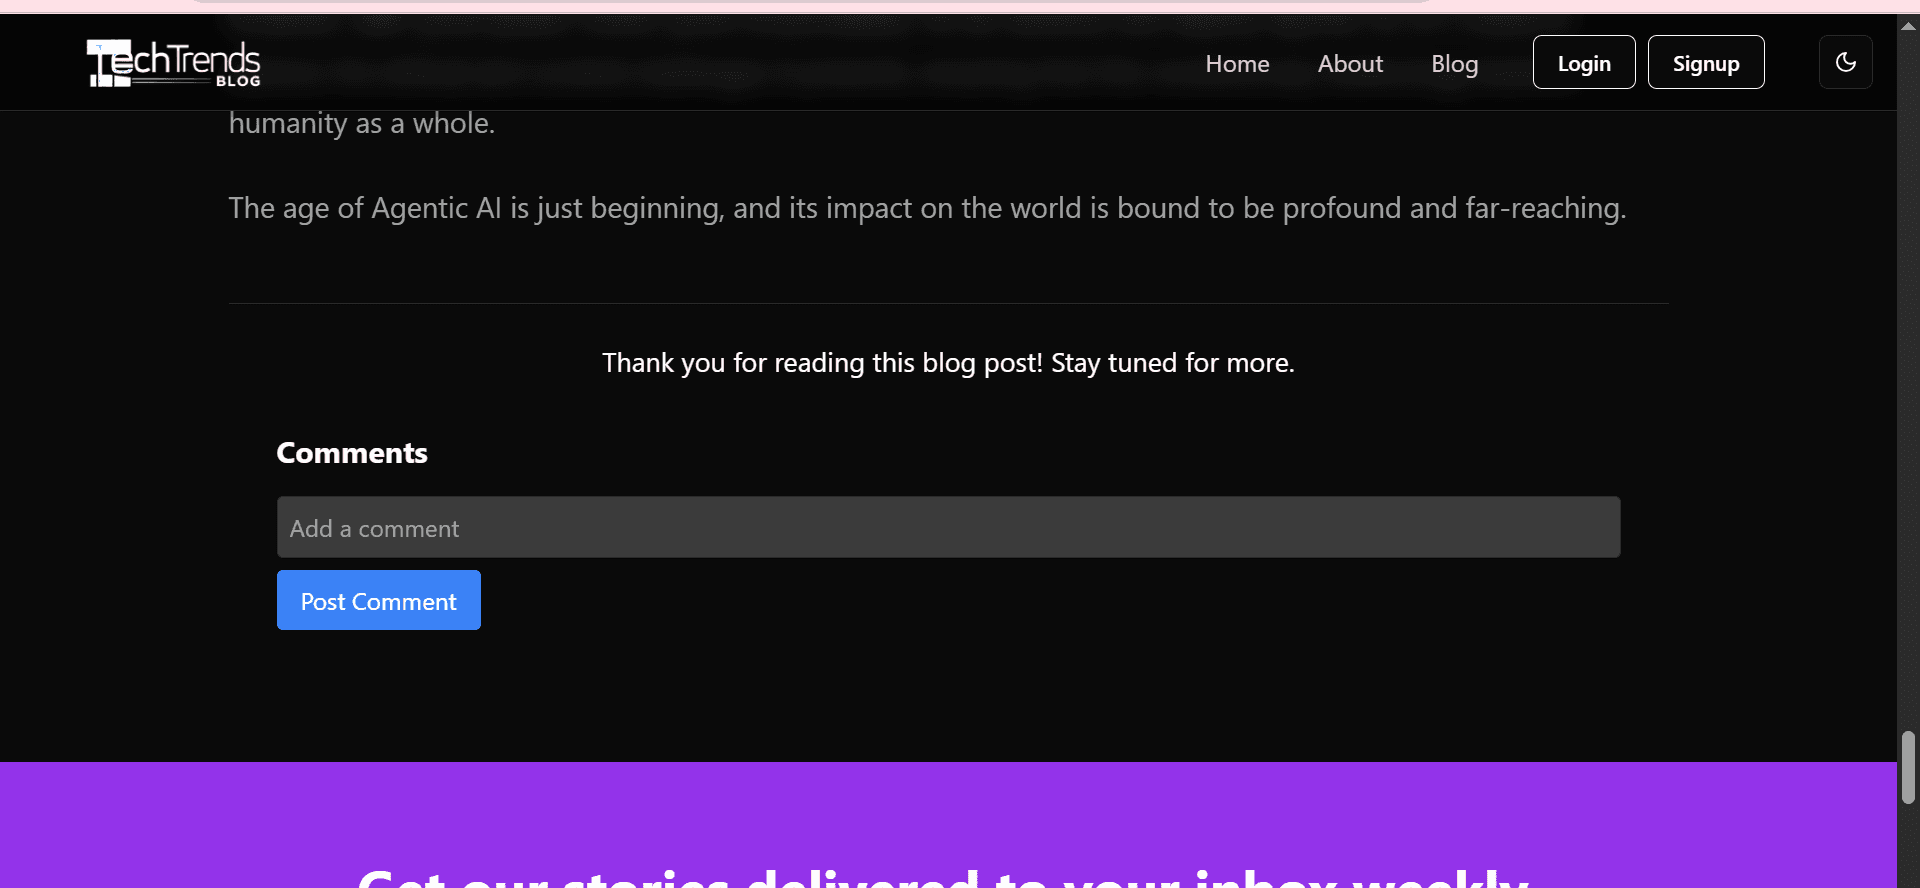Go to the About page

pos(1350,63)
